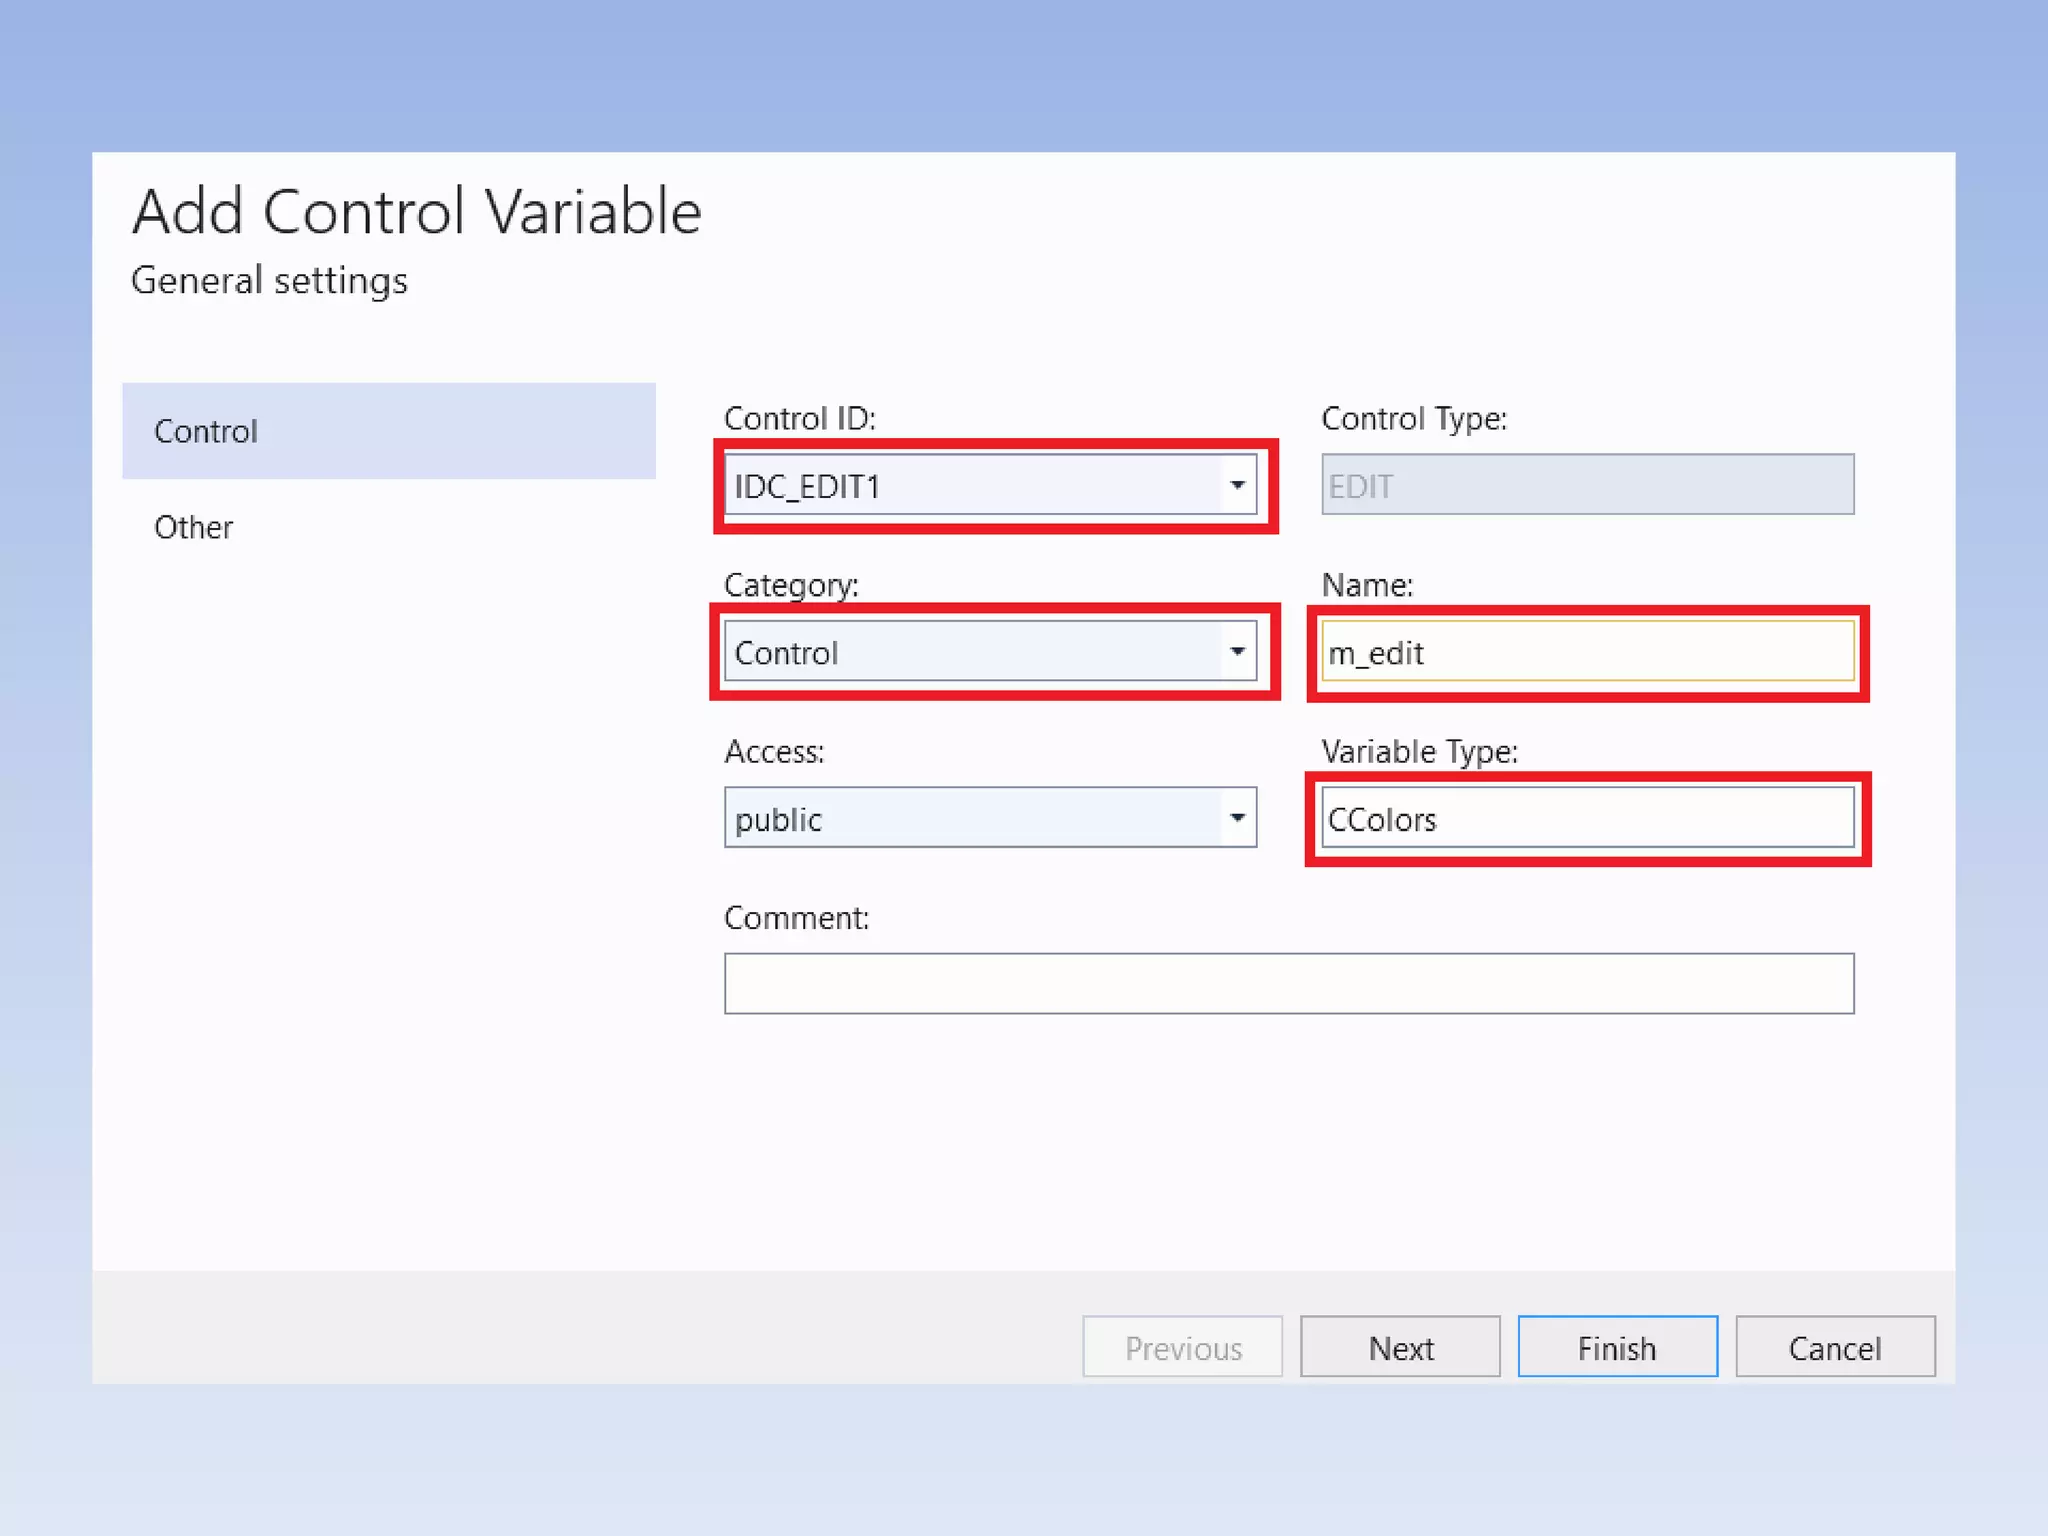Click the empty Comment text box
This screenshot has height=1536, width=2048.
1288,984
